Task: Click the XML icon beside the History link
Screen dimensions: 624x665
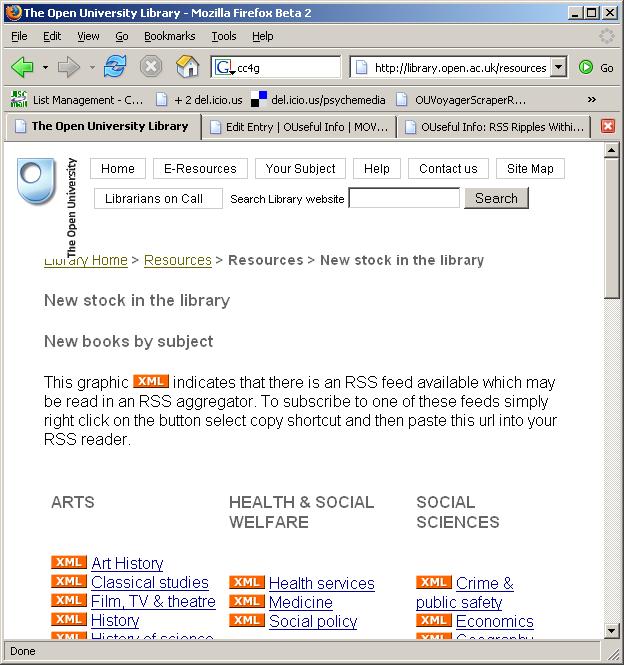Action: click(69, 619)
